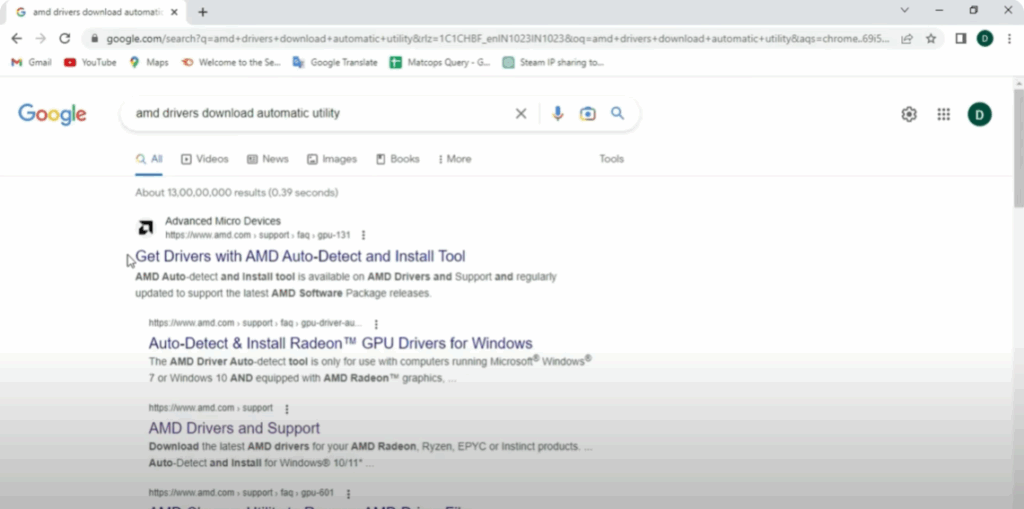Image resolution: width=1024 pixels, height=509 pixels.
Task: Open the Google apps grid
Action: tap(944, 114)
